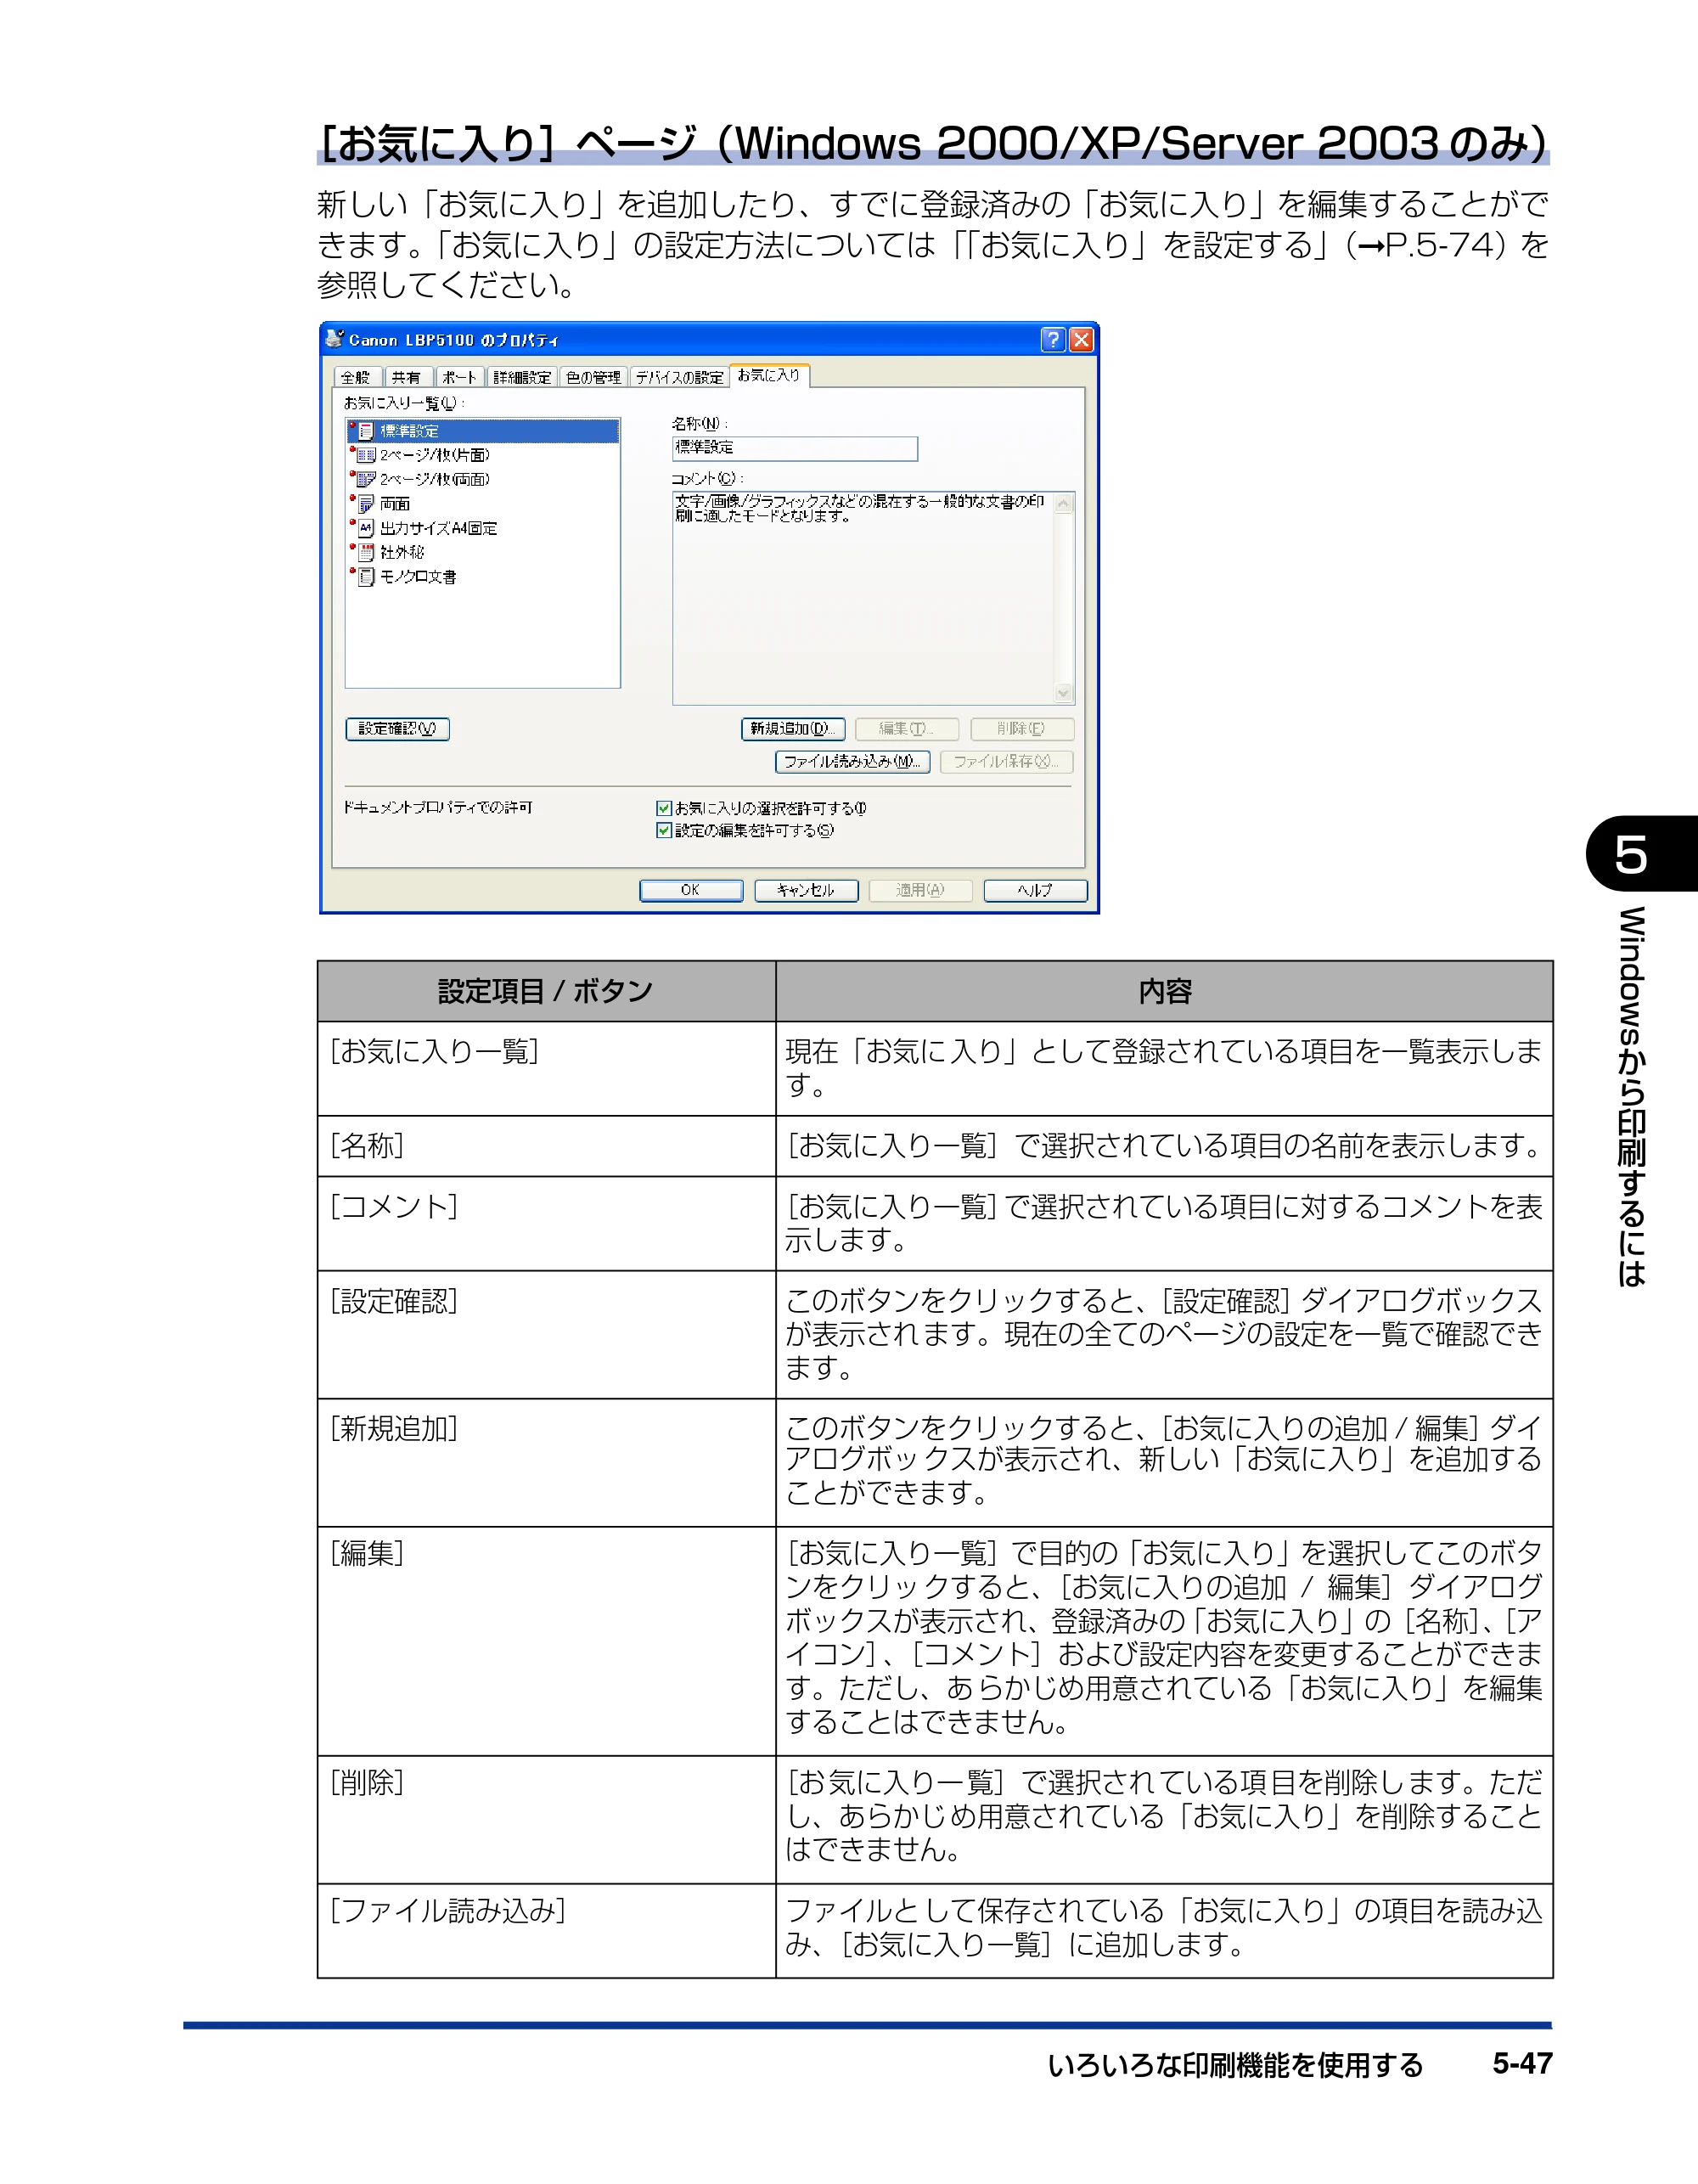Click the 設定確認 button
The width and height of the screenshot is (1698, 2184).
397,729
